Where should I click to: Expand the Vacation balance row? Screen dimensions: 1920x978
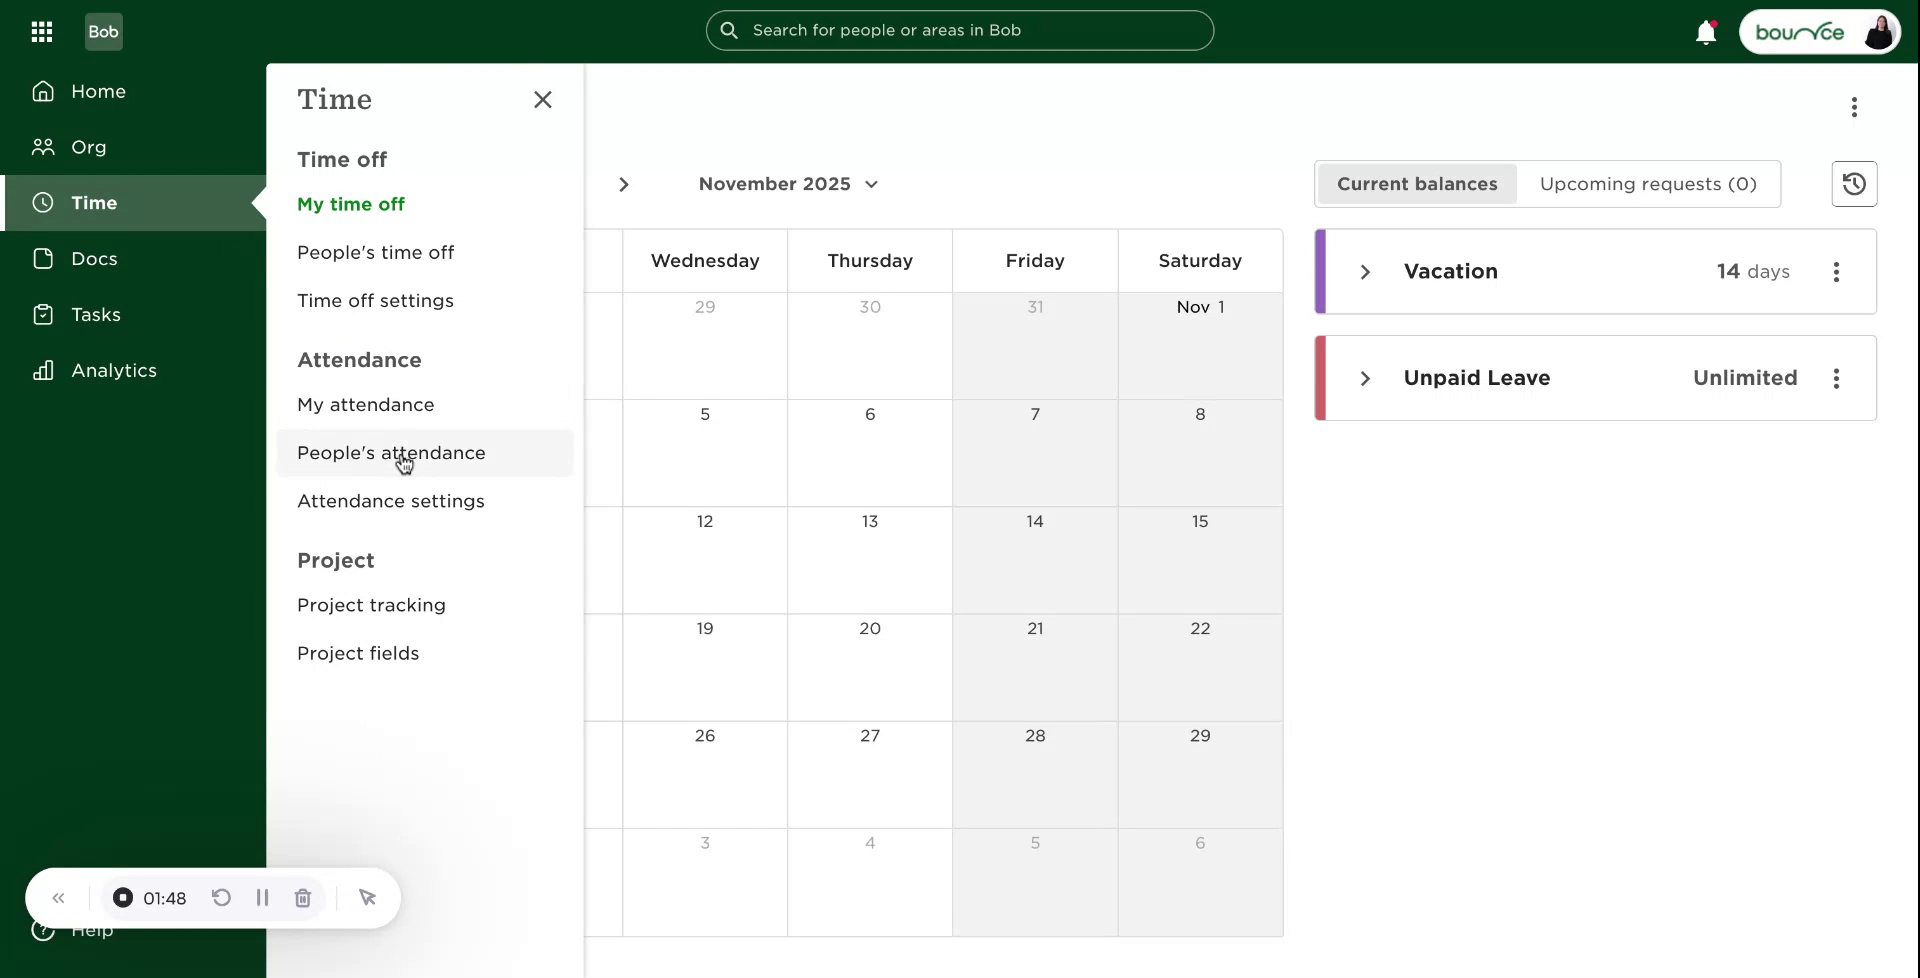coord(1365,272)
